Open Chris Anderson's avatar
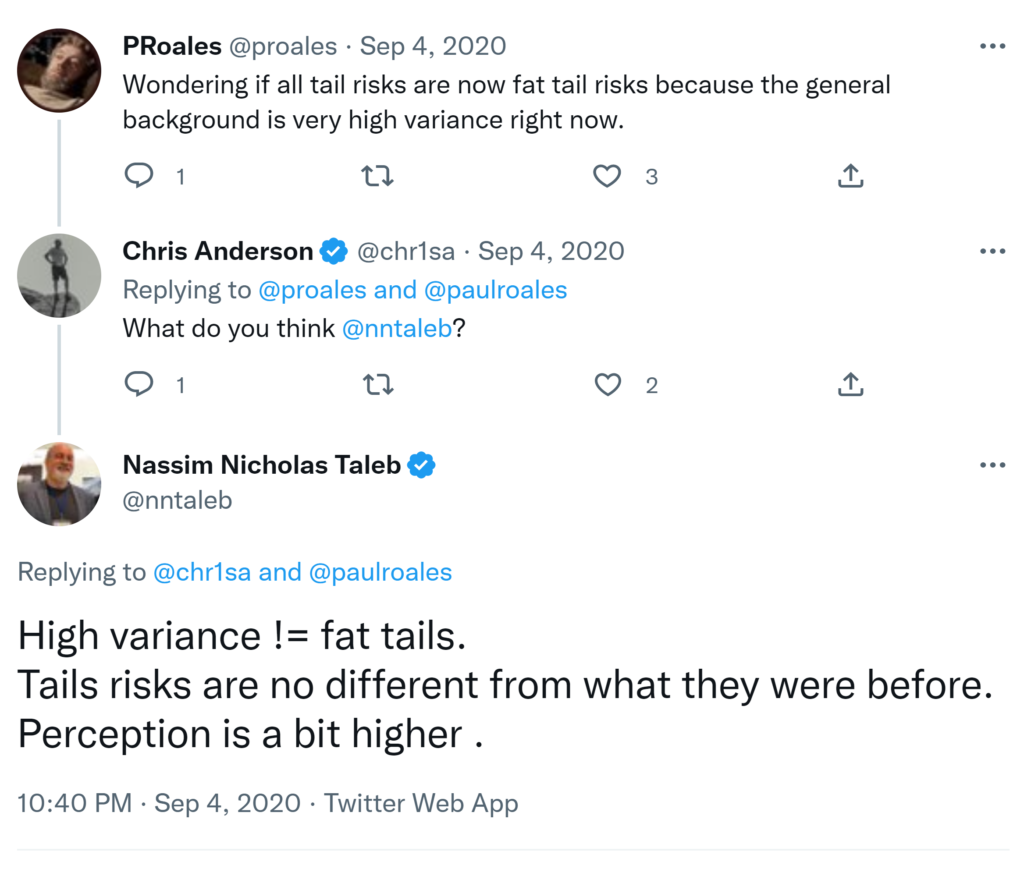 (59, 275)
